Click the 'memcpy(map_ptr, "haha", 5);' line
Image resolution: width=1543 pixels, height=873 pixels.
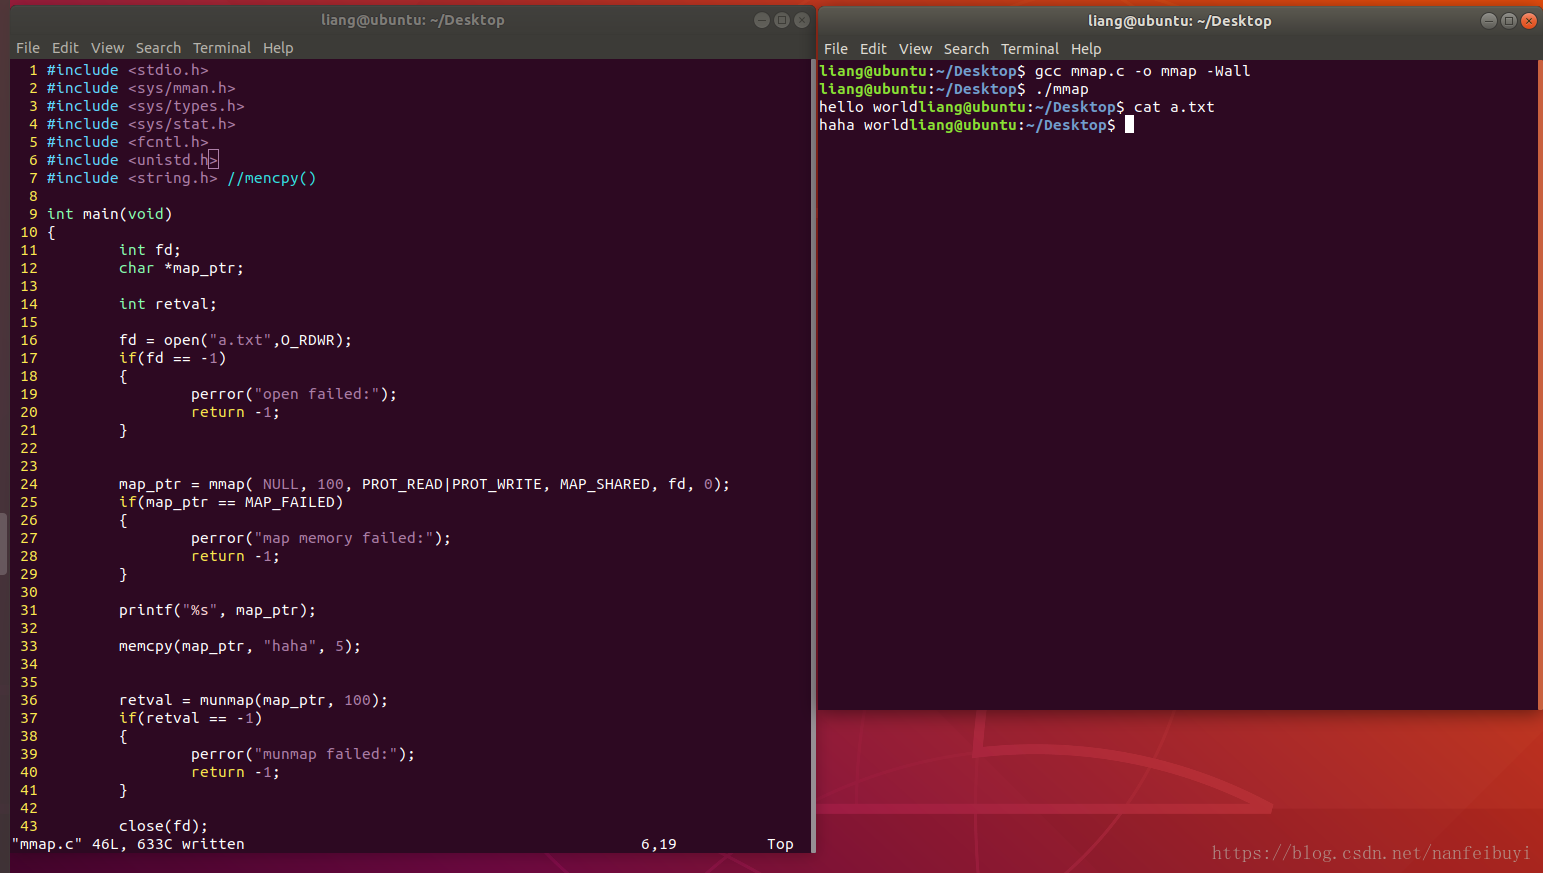[240, 646]
